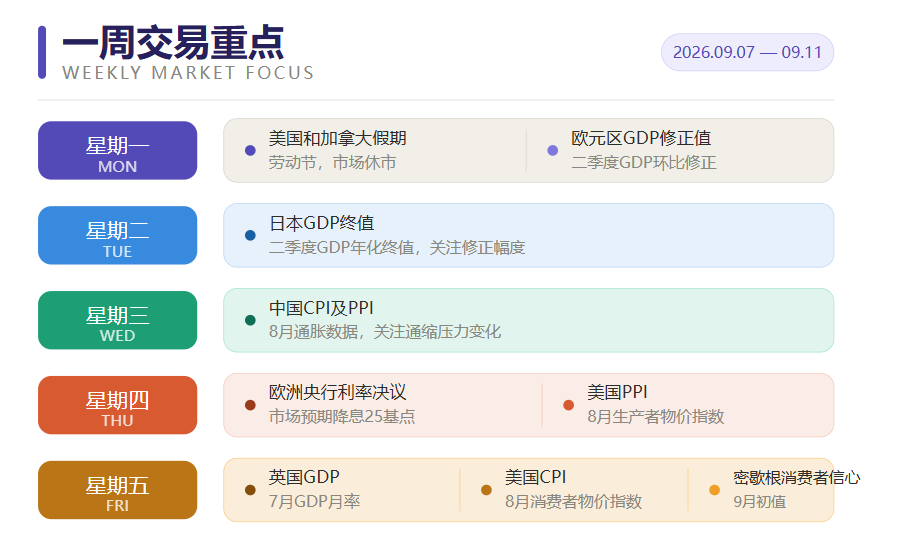897x548 pixels.
Task: Select the 星期三 WED day label
Action: click(117, 320)
